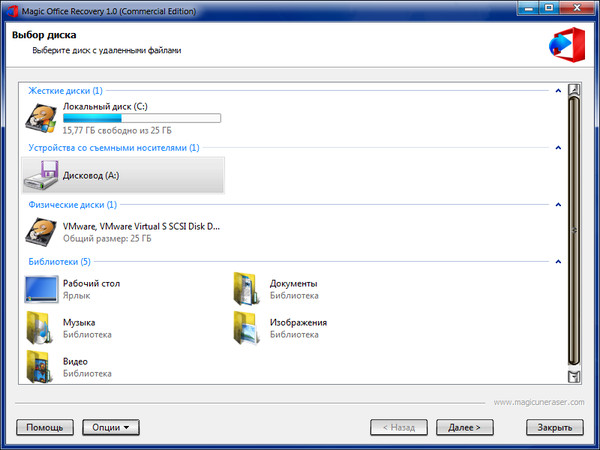Click the Далее > next button

465,427
